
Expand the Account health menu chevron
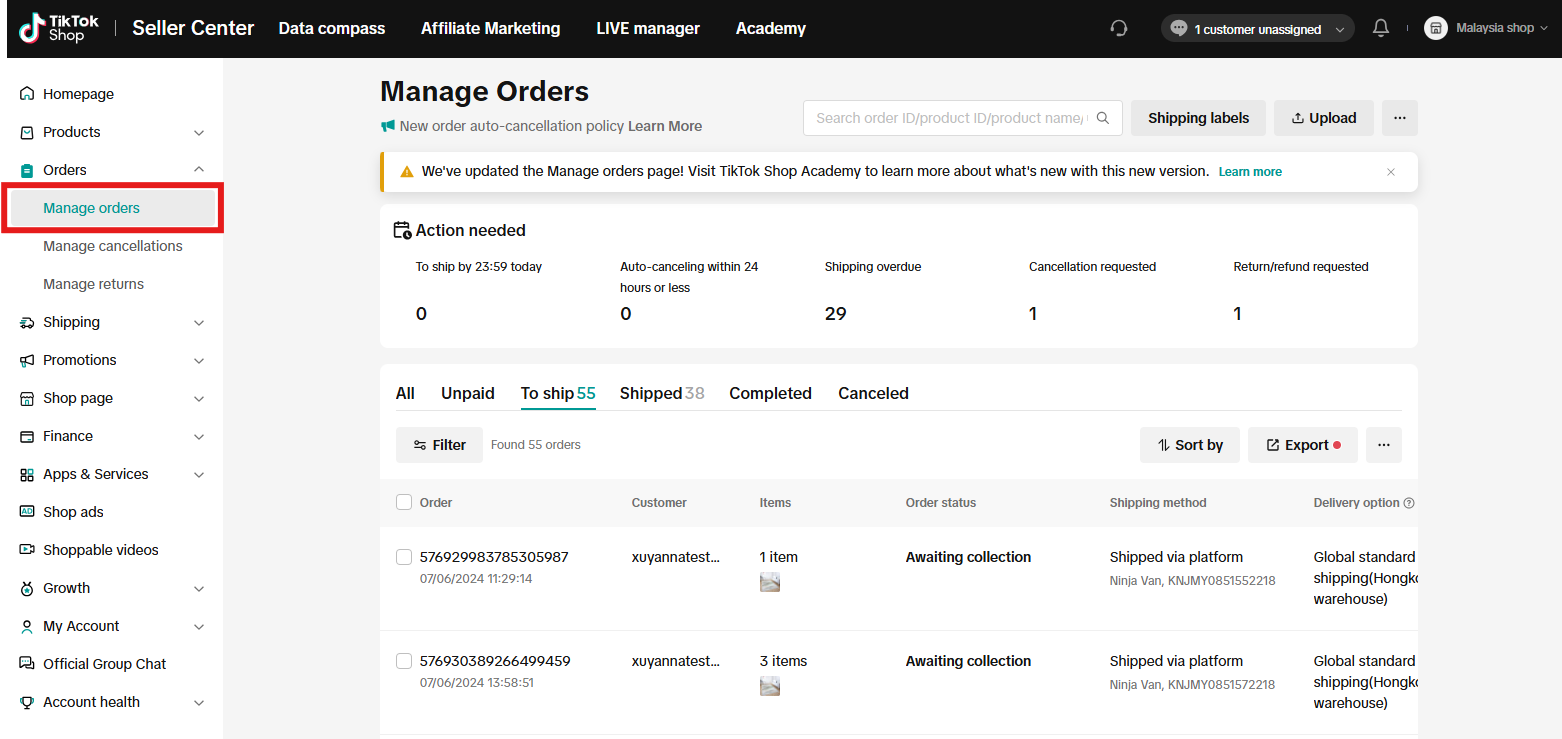[x=199, y=703]
